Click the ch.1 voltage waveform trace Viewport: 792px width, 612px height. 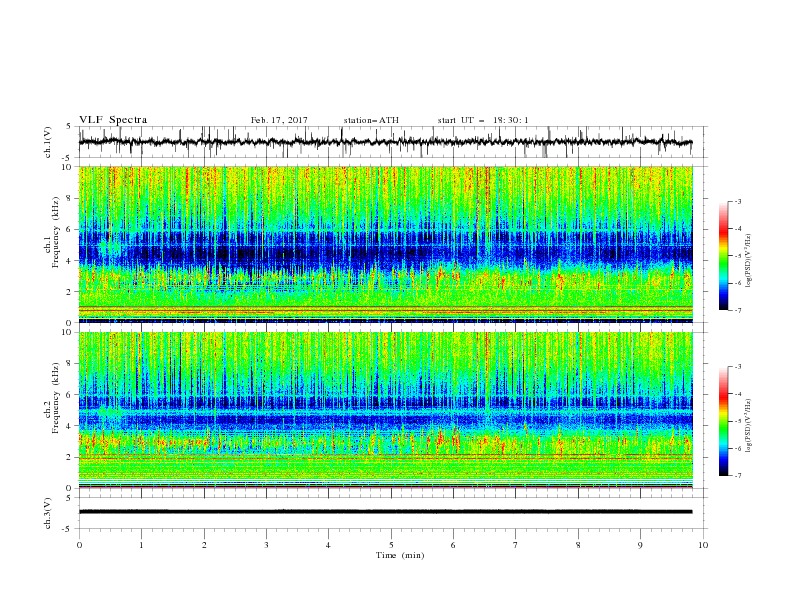click(x=385, y=142)
